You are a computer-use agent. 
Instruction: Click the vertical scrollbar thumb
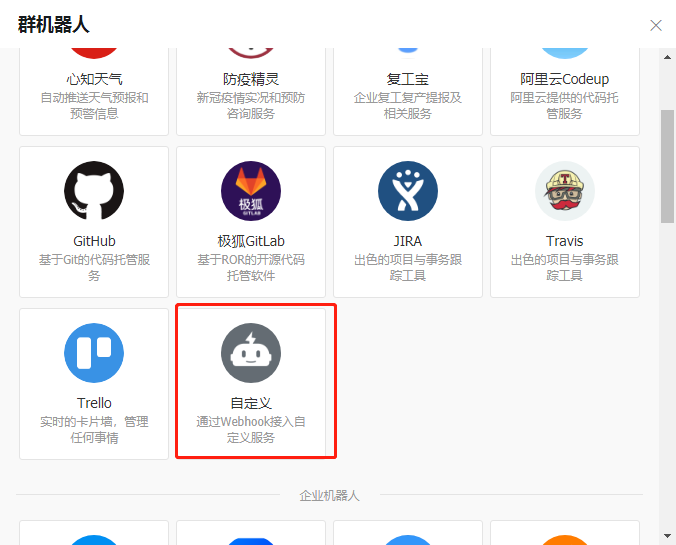[667, 166]
